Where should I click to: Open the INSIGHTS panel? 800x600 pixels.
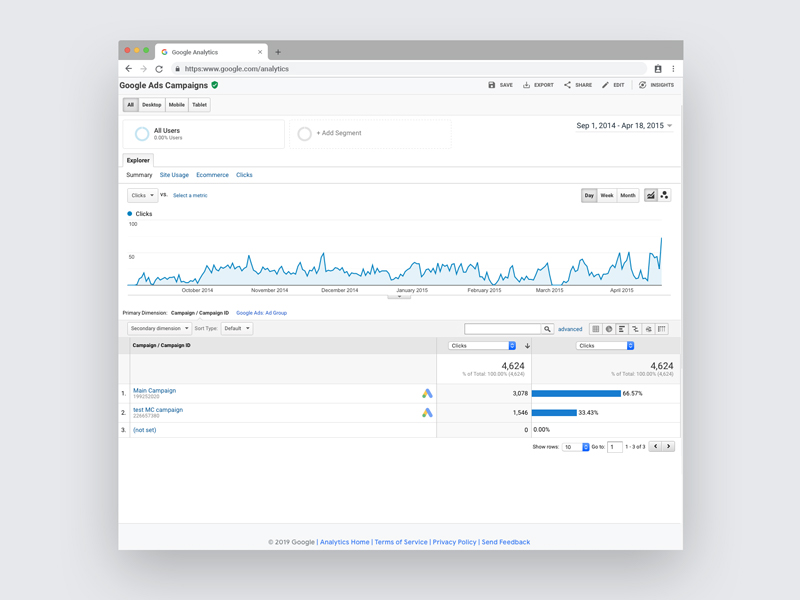(656, 85)
